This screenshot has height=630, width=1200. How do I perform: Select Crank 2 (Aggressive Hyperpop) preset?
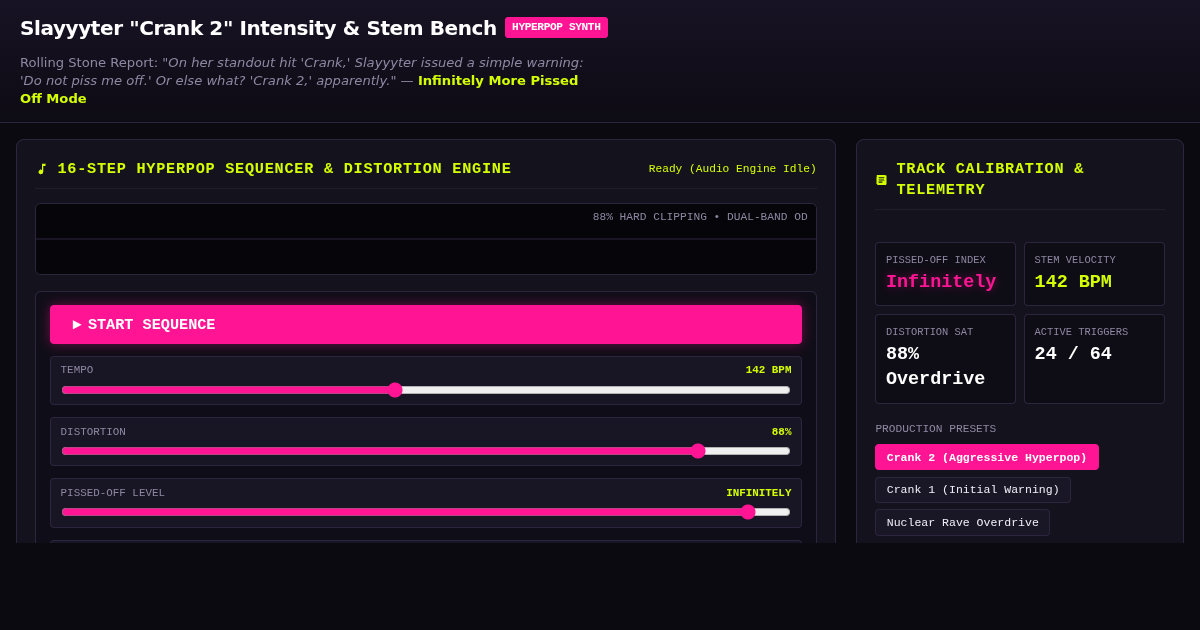(x=987, y=457)
